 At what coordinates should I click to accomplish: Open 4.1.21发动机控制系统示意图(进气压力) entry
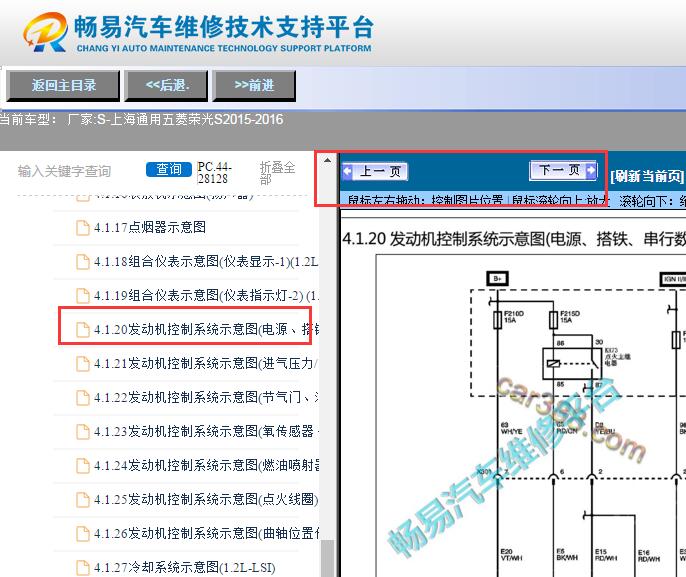tap(206, 363)
